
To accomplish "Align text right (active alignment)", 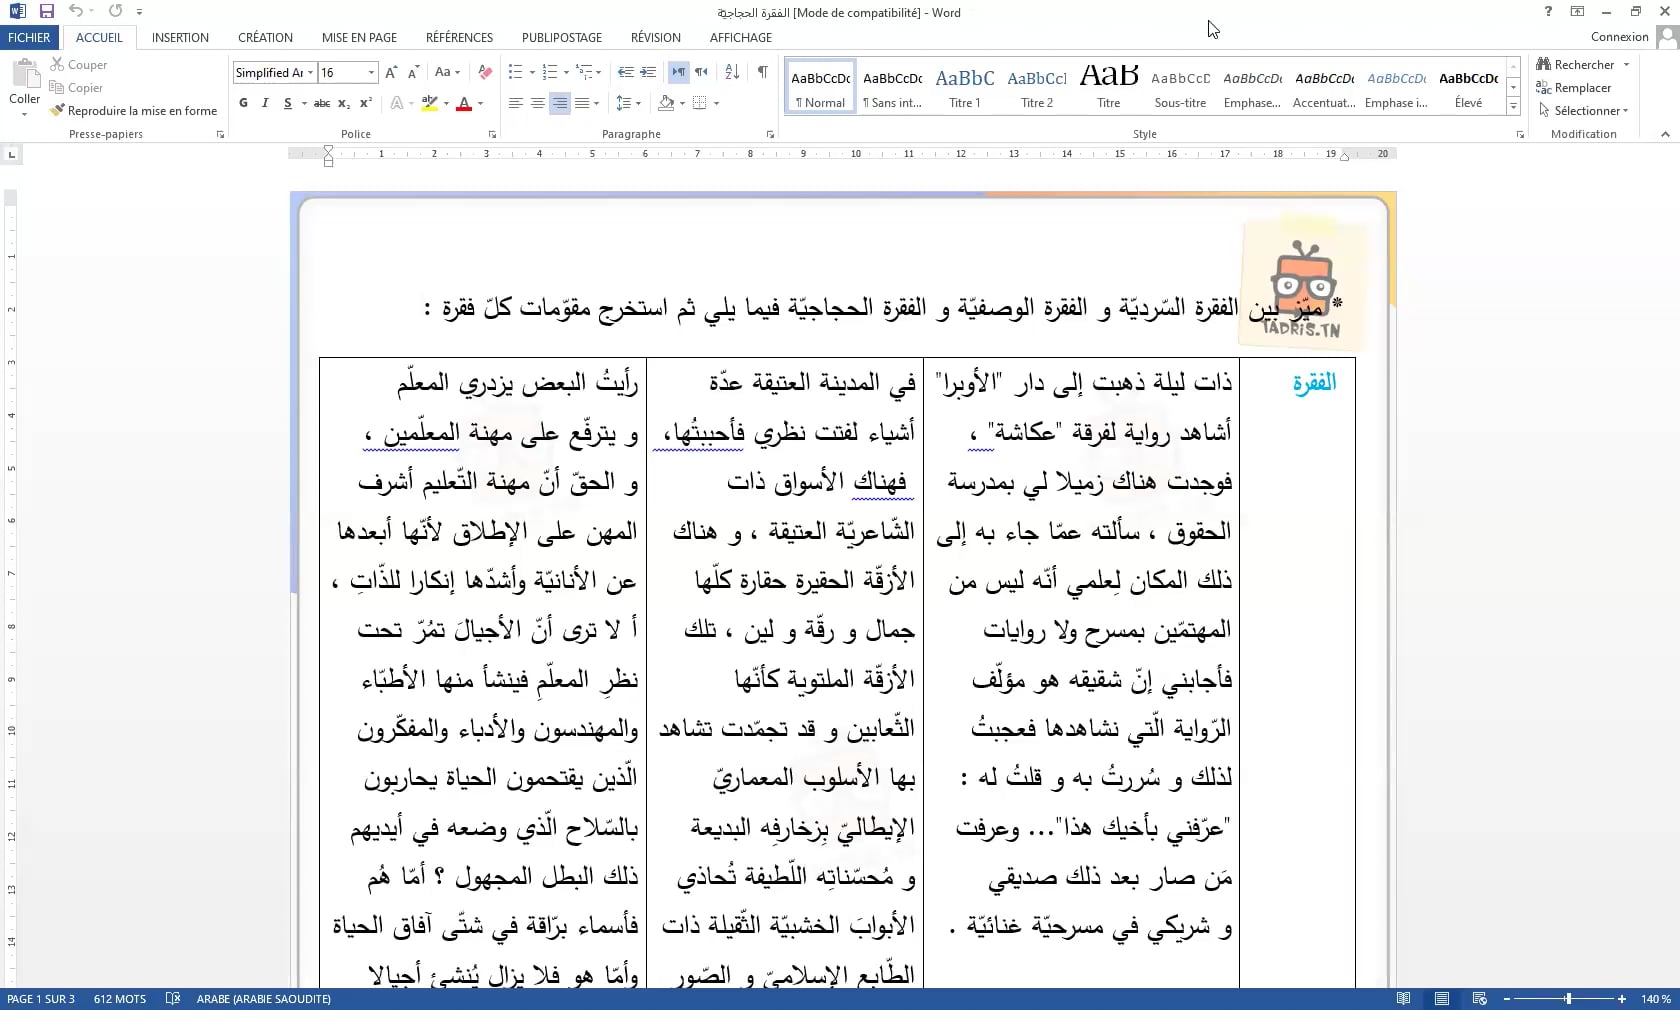I will [x=560, y=103].
